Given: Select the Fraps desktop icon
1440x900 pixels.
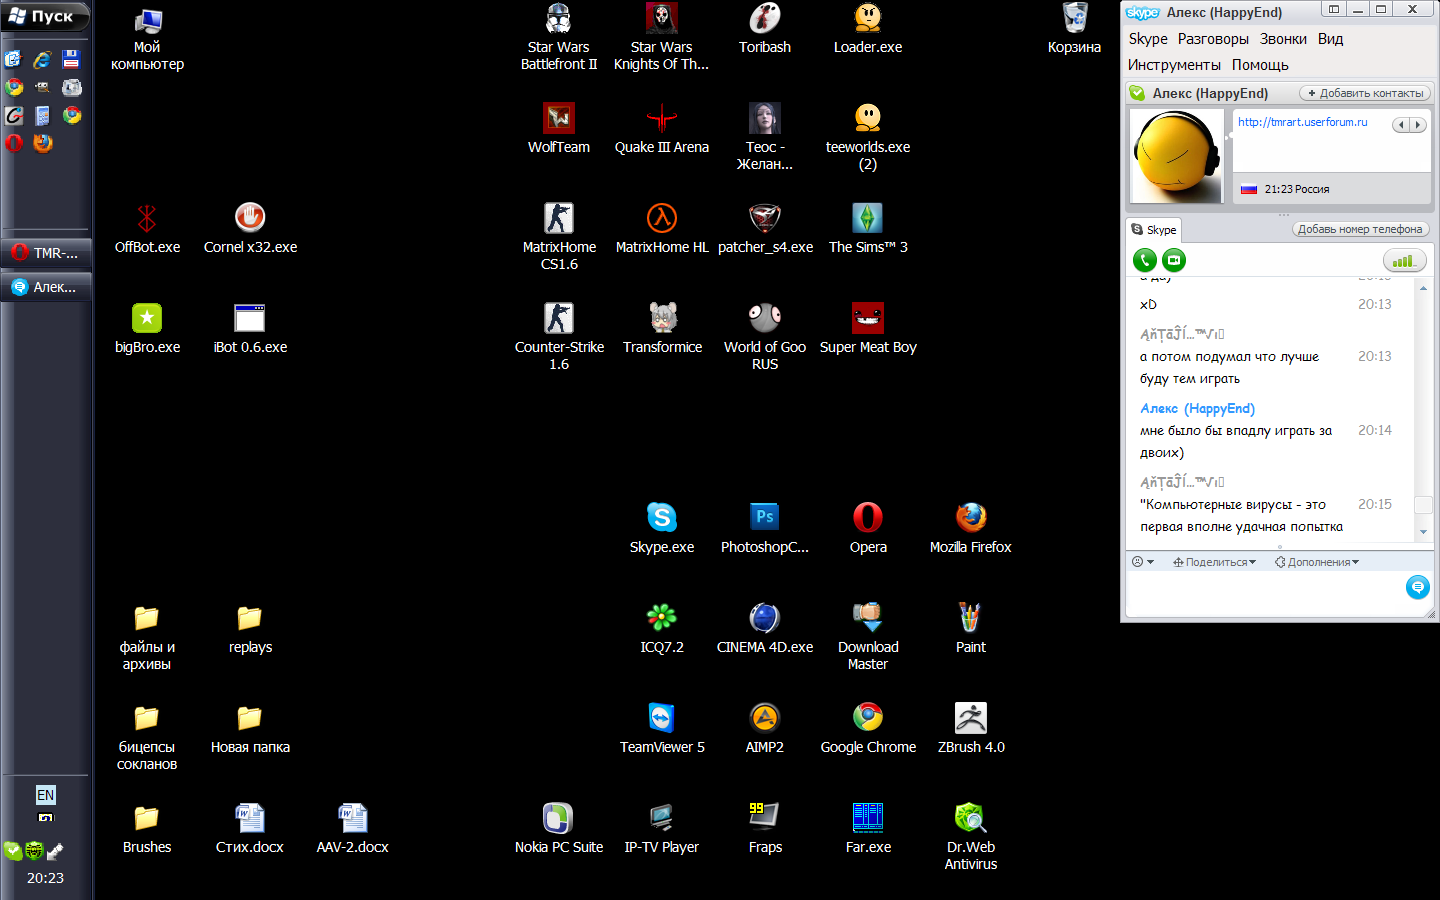Looking at the screenshot, I should pos(765,829).
